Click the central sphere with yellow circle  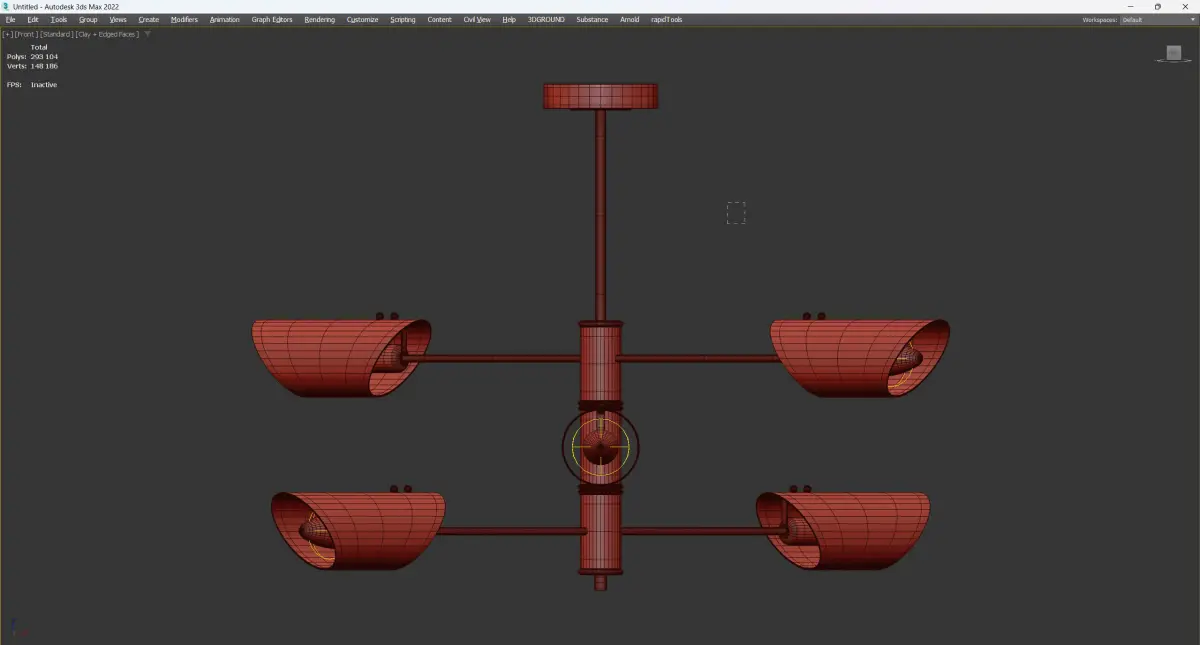(600, 447)
